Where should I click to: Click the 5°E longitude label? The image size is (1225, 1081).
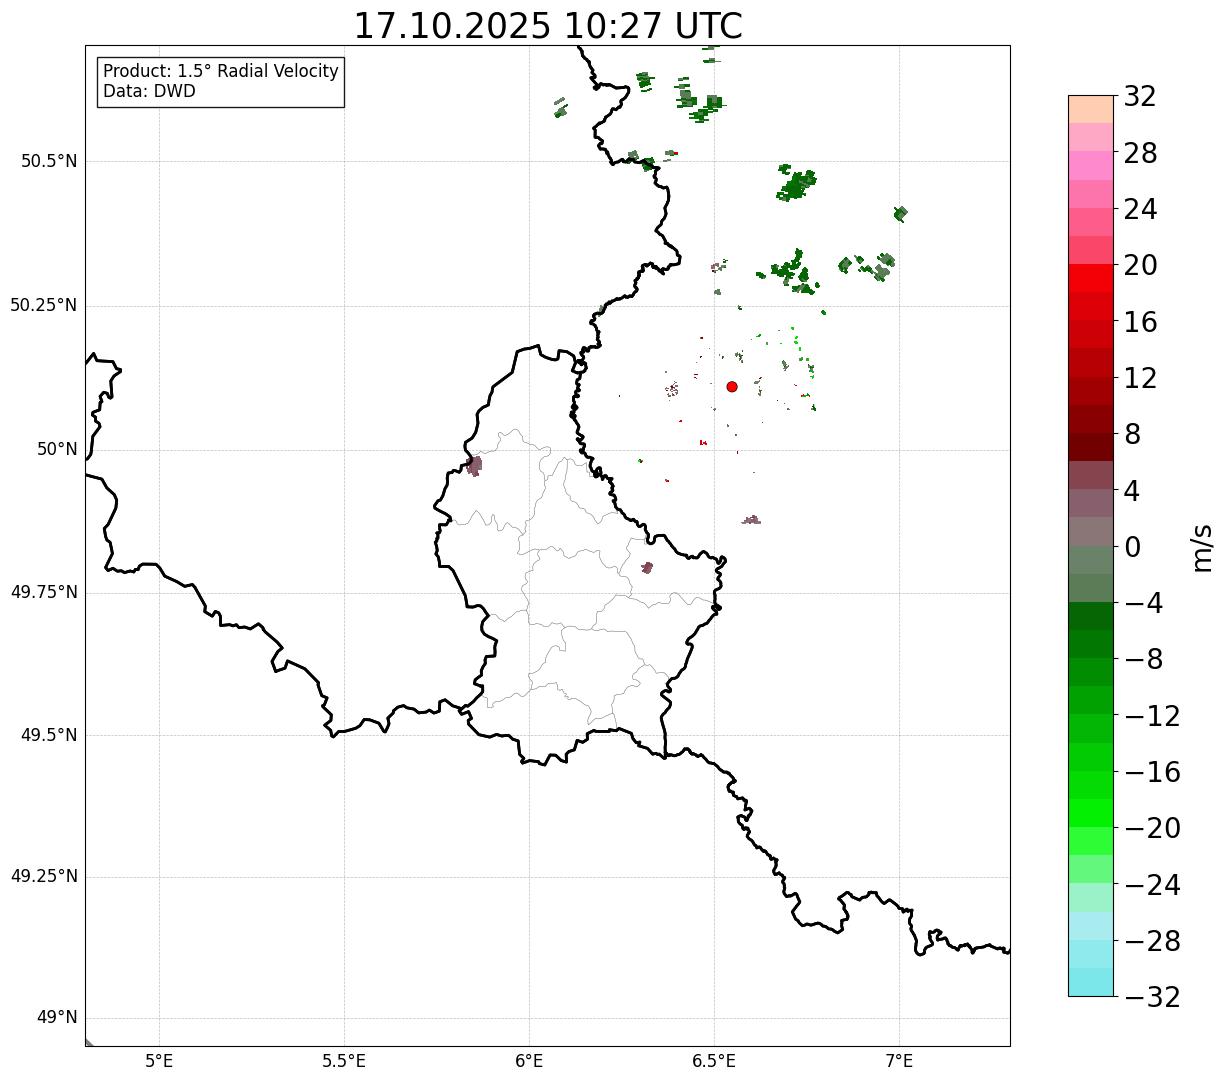[159, 1061]
